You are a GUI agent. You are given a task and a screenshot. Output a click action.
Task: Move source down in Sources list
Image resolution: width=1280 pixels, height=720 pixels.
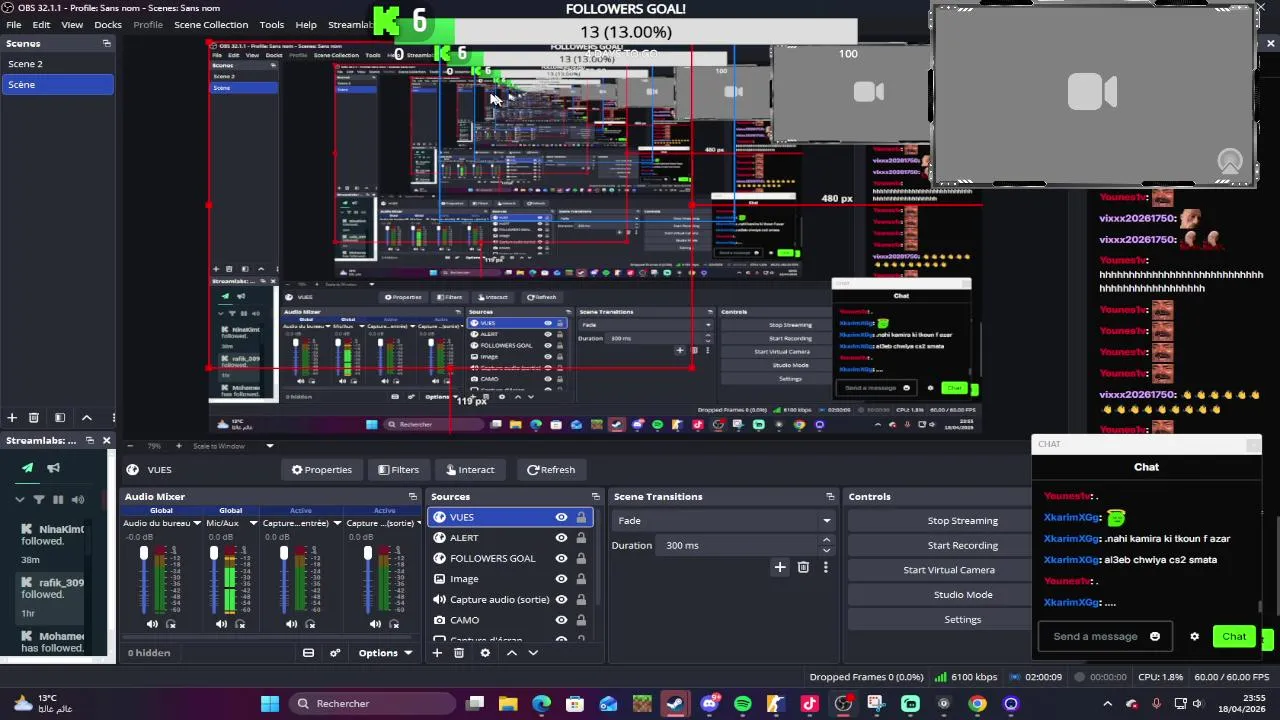[x=533, y=653]
